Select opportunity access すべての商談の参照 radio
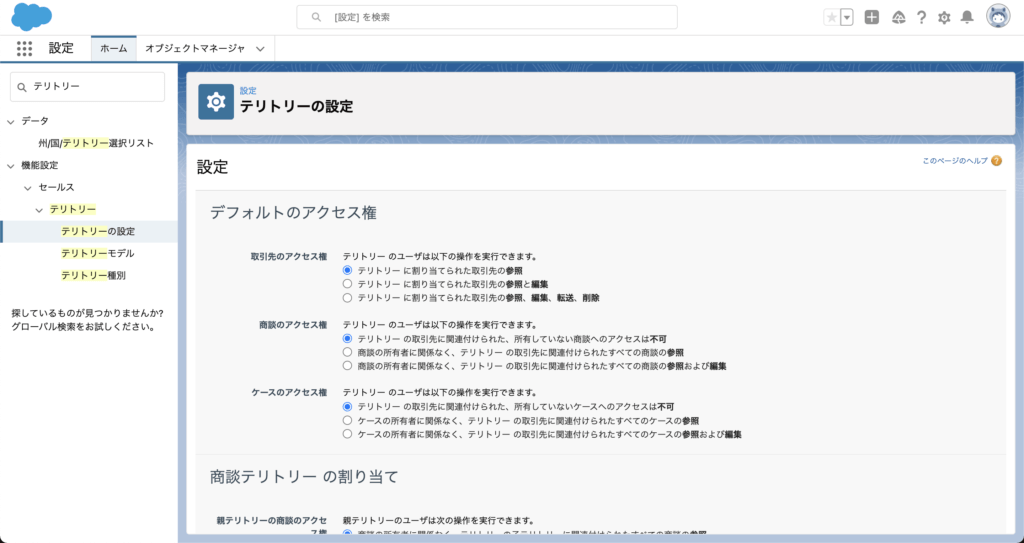The height and width of the screenshot is (543, 1024). tap(347, 352)
